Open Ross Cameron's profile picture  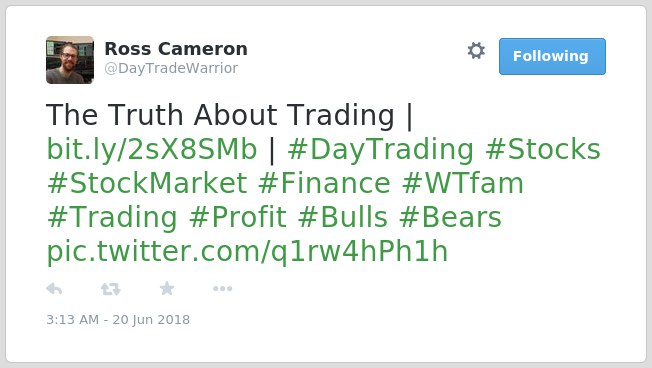point(70,60)
